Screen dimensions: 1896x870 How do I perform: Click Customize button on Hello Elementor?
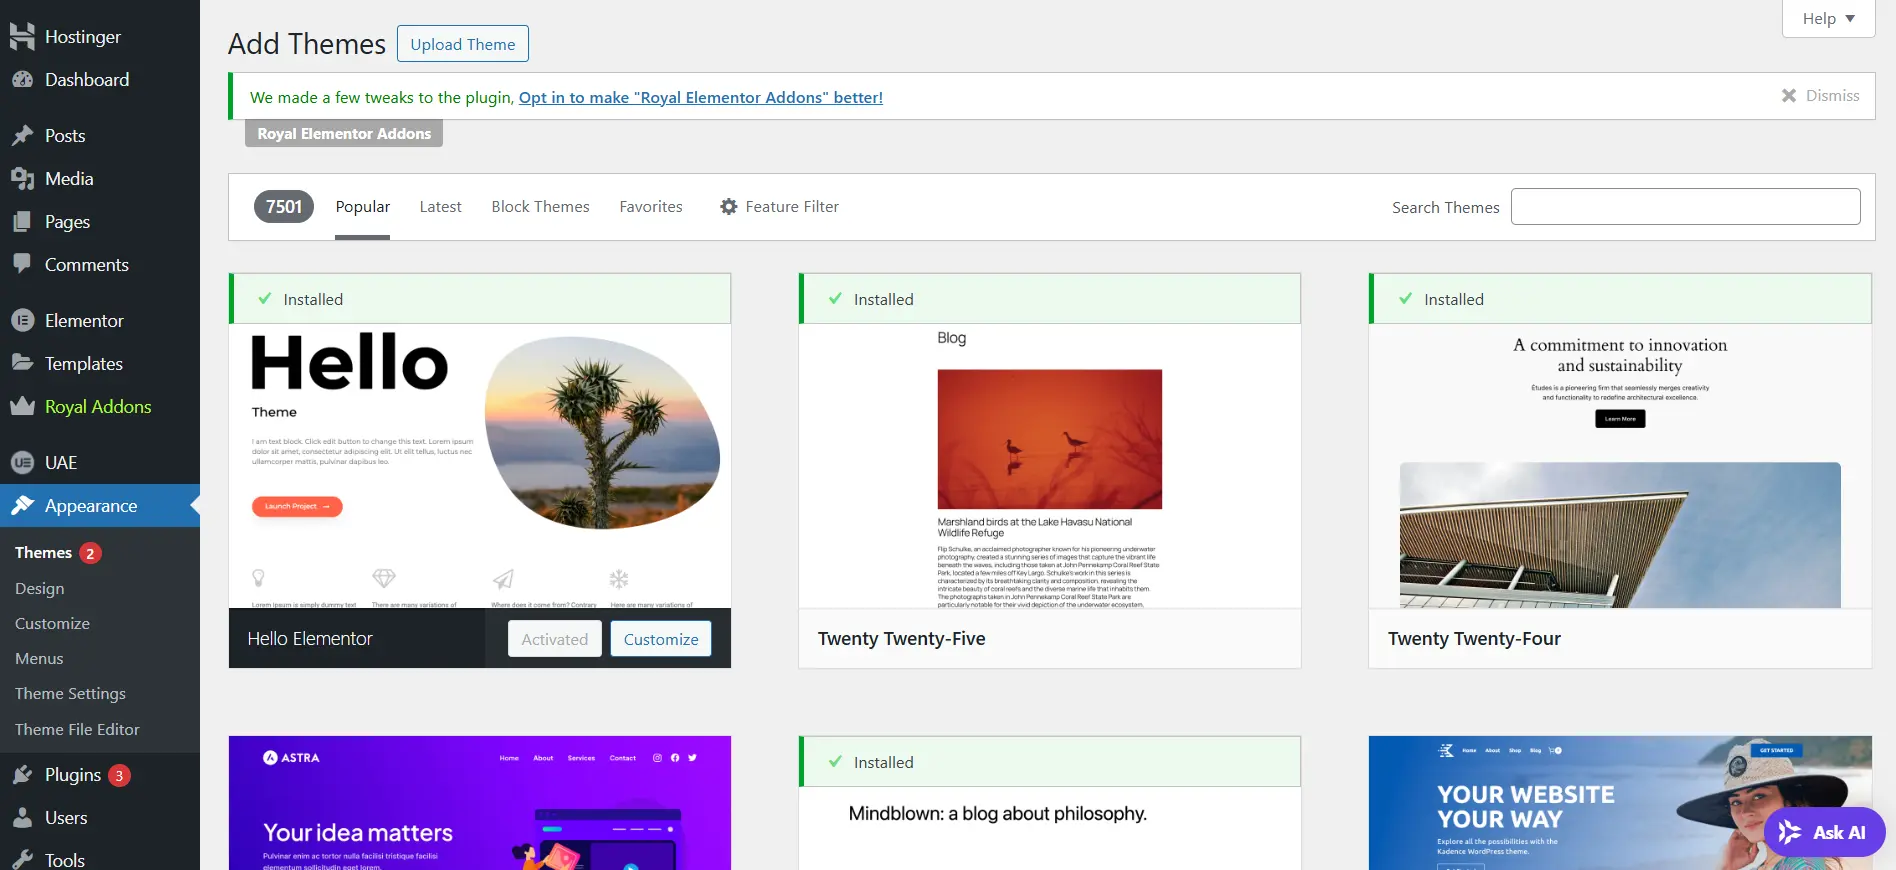point(661,639)
